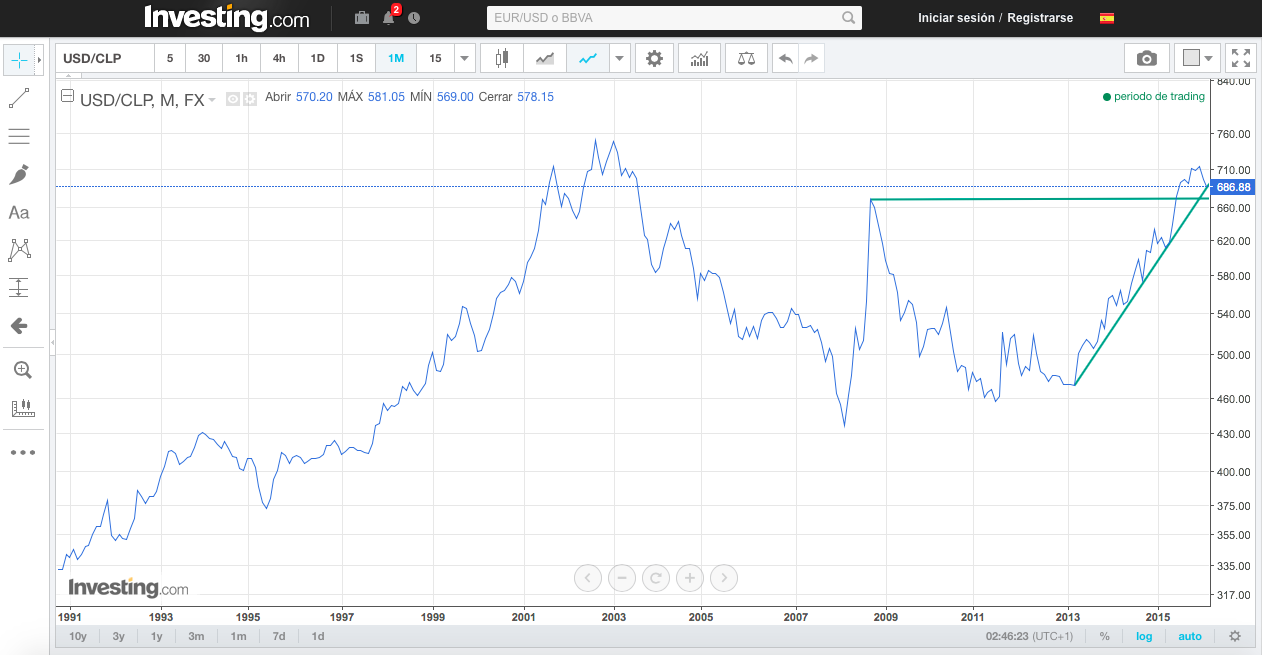Open the compare symbols scale icon
Screen dimensions: 1262x655
click(747, 59)
